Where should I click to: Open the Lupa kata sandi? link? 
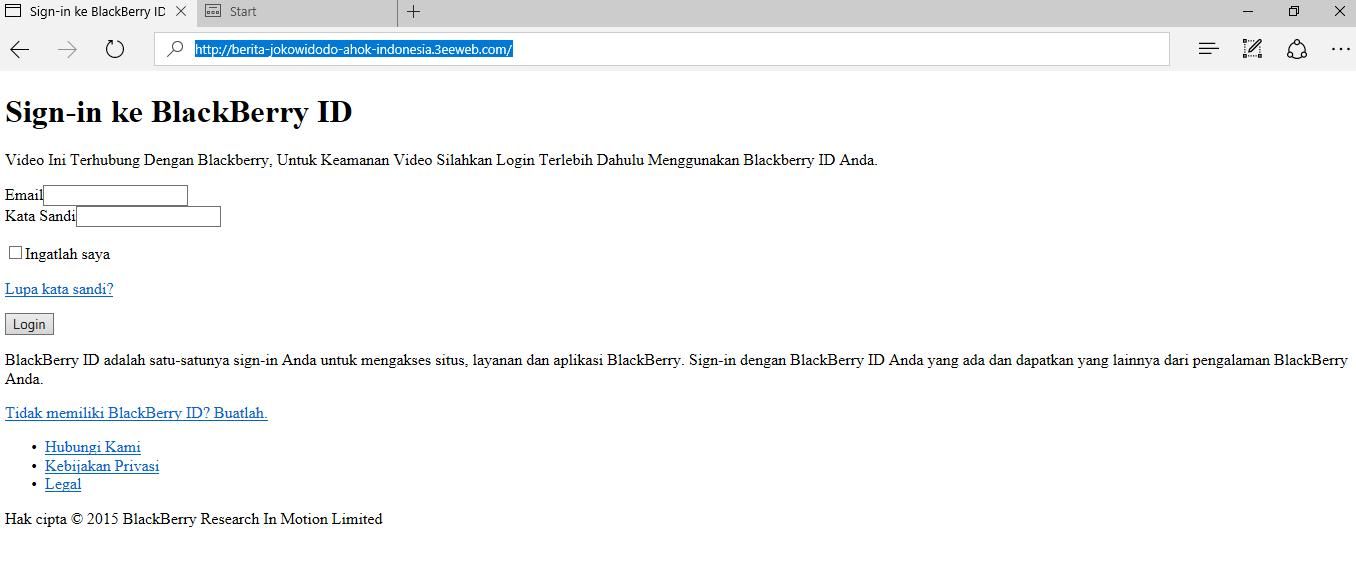point(59,289)
